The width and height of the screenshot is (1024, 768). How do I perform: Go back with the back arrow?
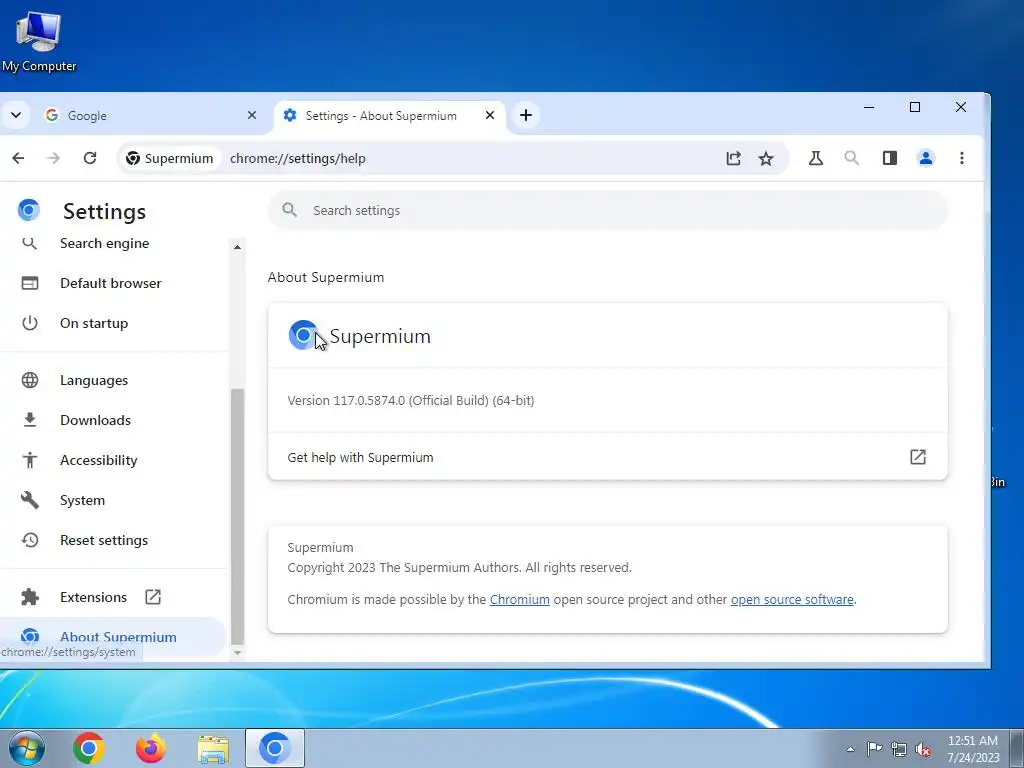click(18, 158)
